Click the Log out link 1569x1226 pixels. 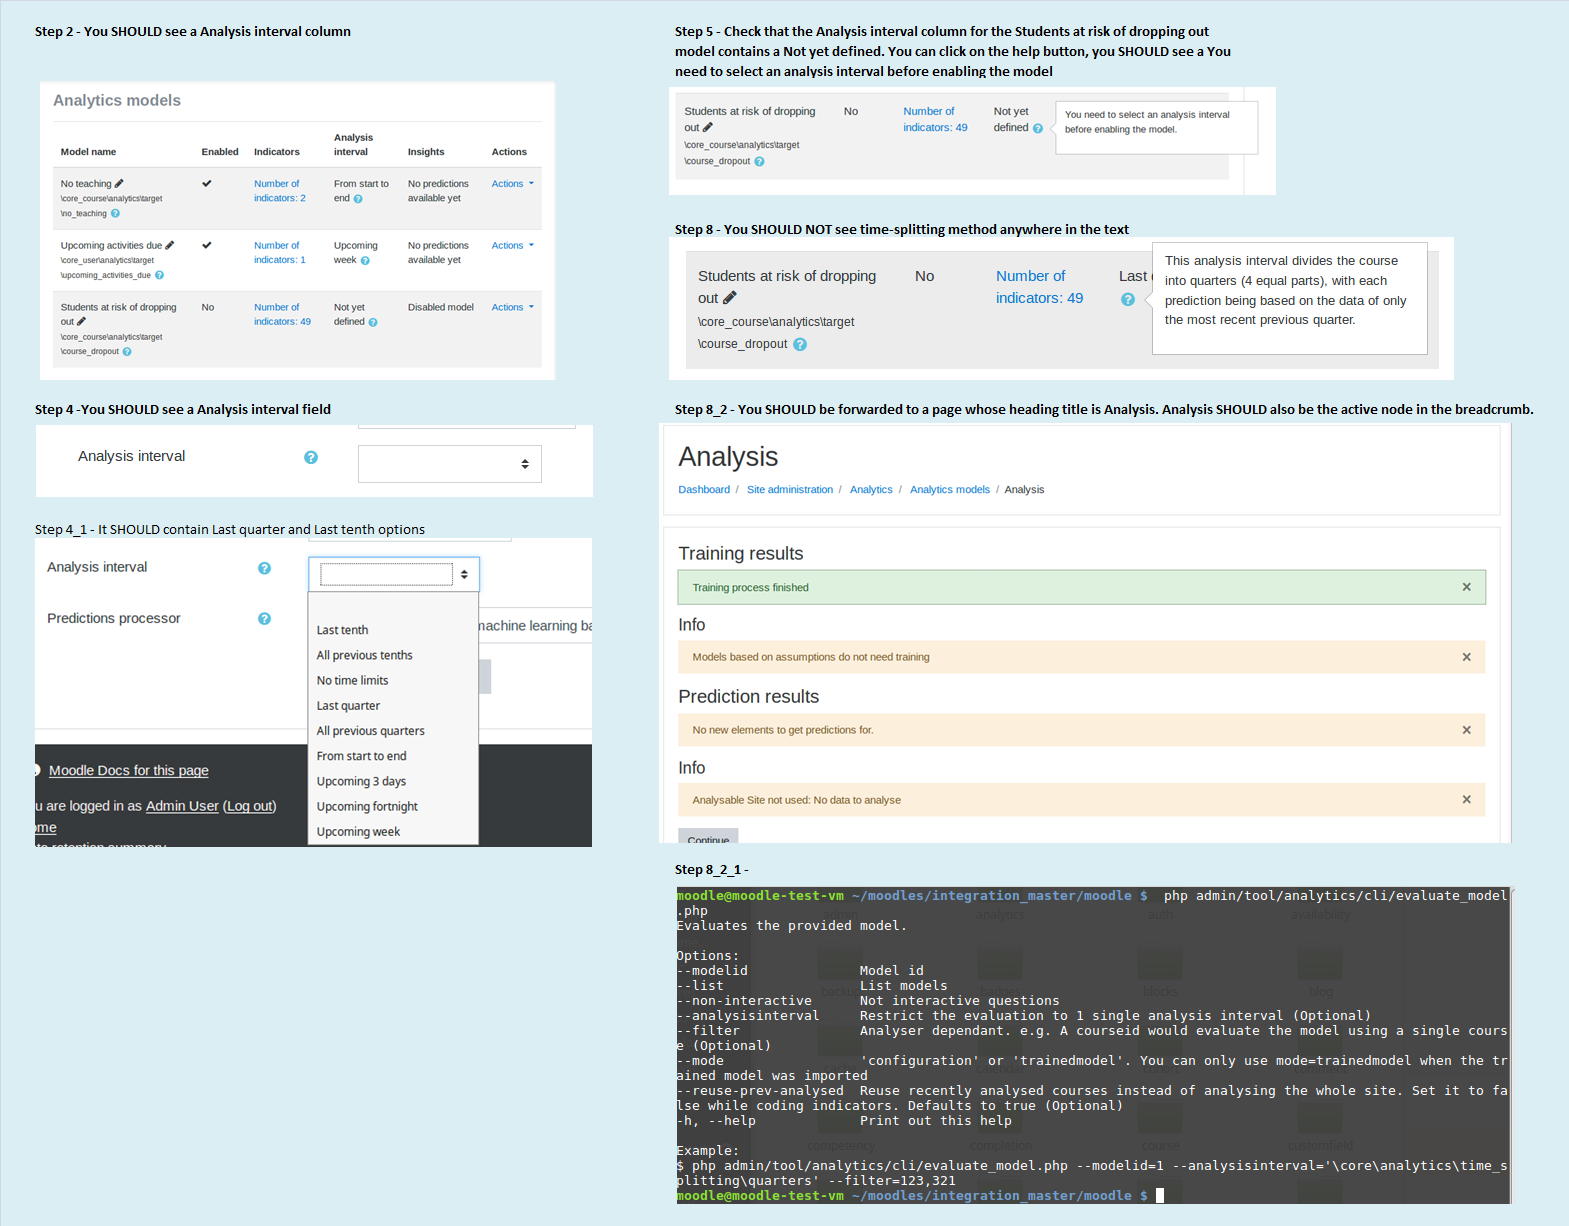click(250, 806)
